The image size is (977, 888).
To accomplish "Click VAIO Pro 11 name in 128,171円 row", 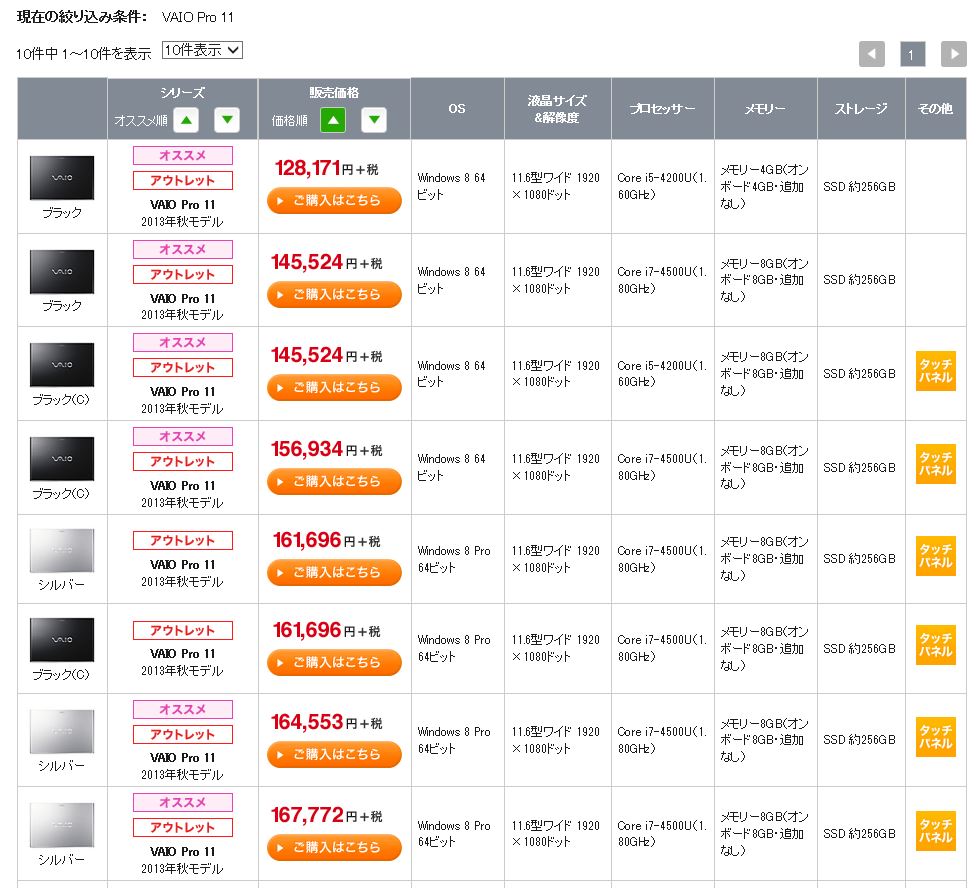I will coord(182,204).
